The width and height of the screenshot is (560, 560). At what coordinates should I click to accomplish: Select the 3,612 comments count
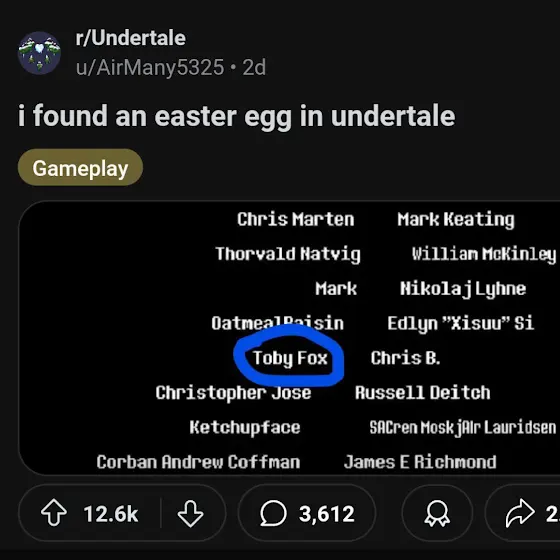[x=326, y=514]
